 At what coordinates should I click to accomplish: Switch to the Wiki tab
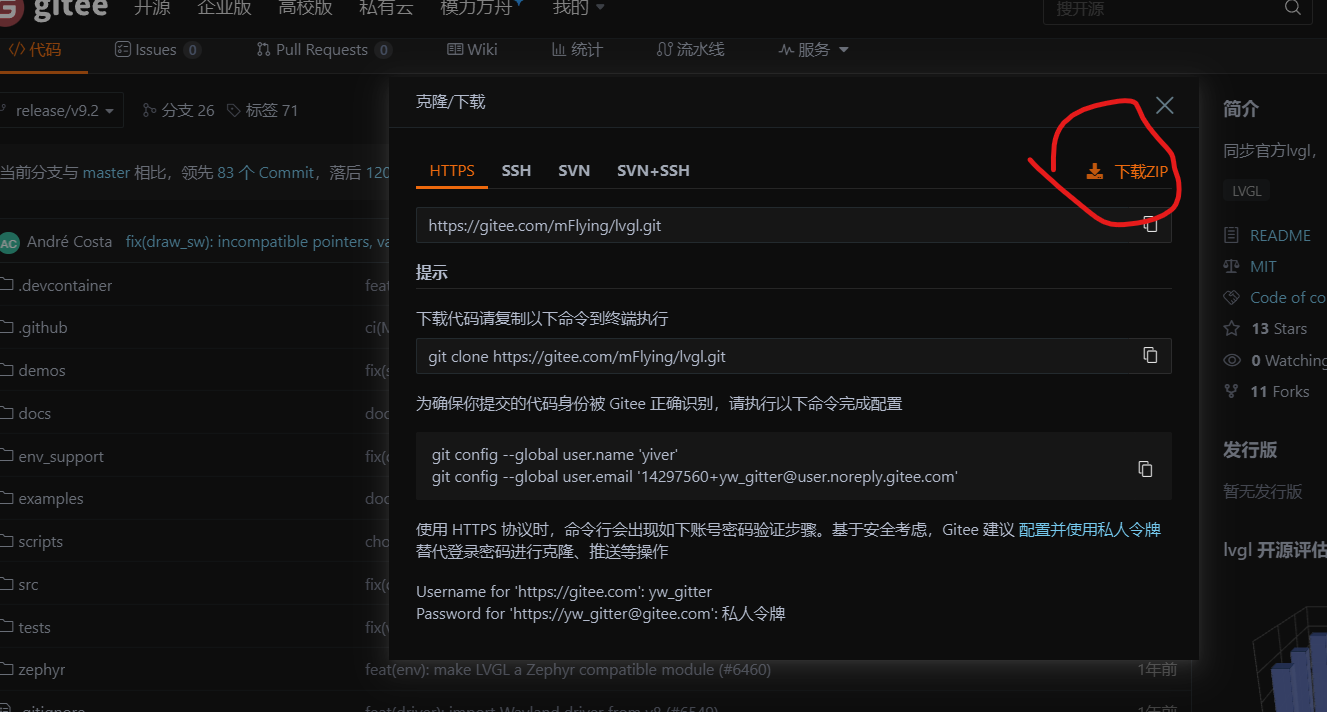click(472, 50)
